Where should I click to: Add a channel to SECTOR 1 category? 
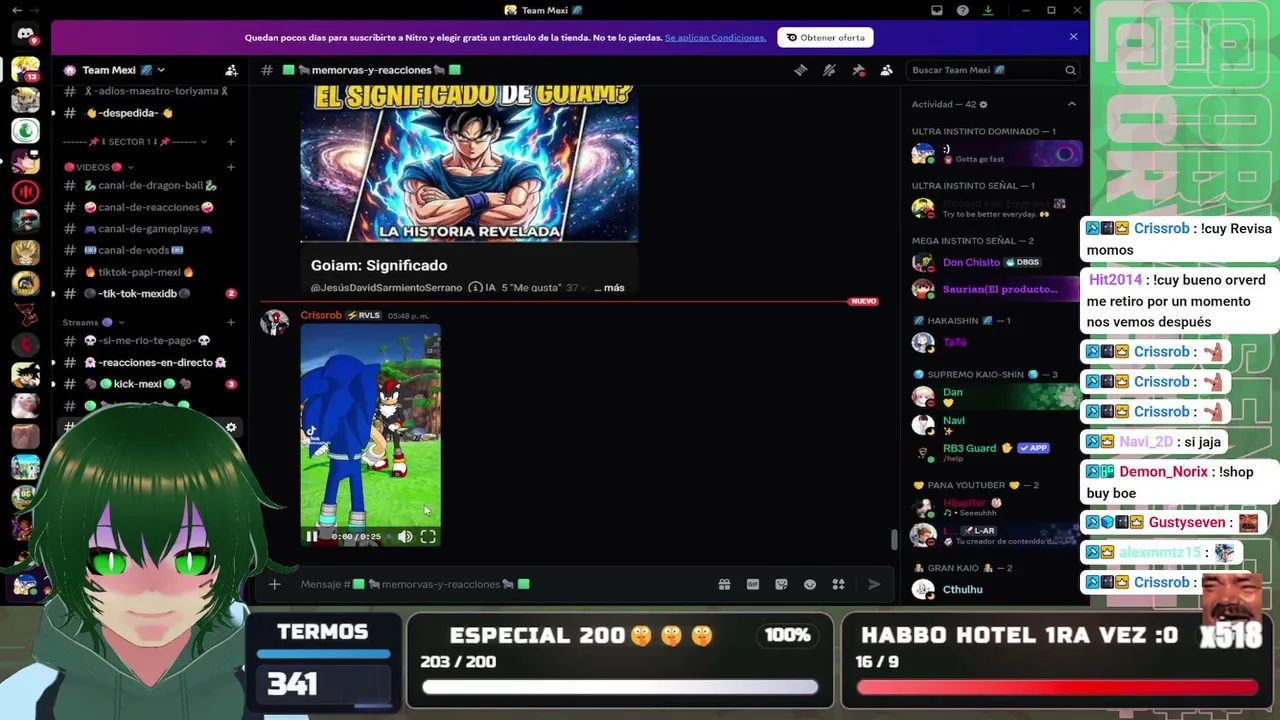click(231, 142)
